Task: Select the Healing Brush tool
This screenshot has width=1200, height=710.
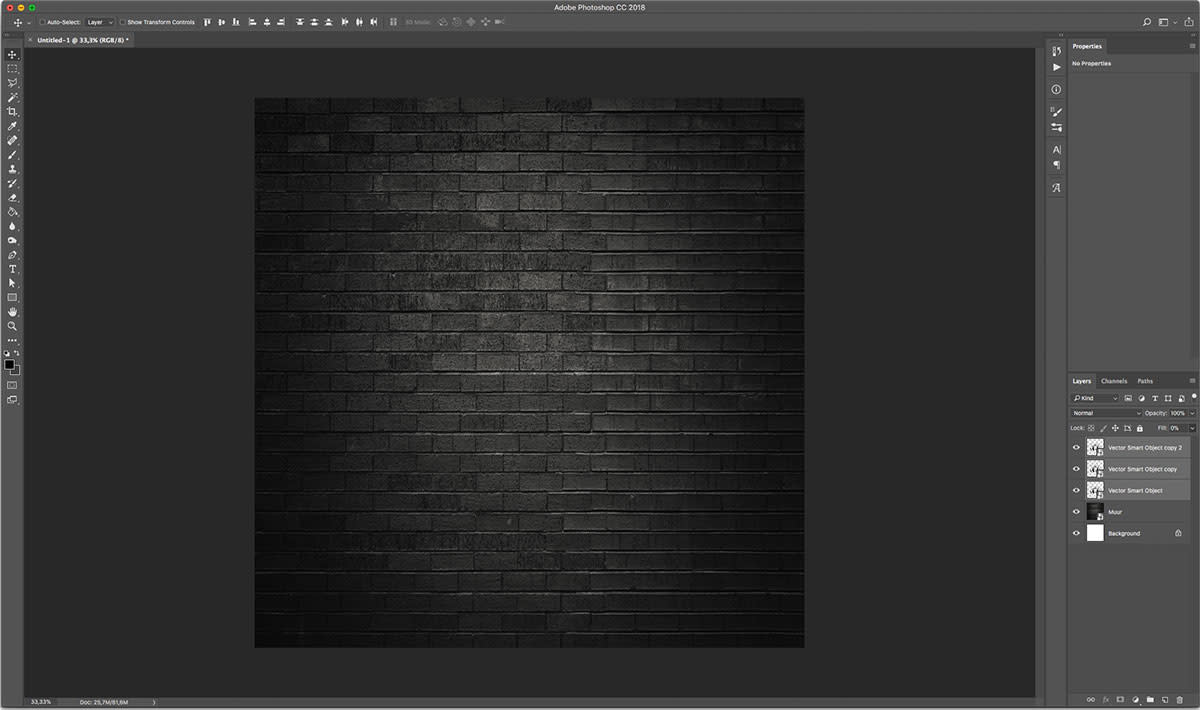Action: pos(13,141)
